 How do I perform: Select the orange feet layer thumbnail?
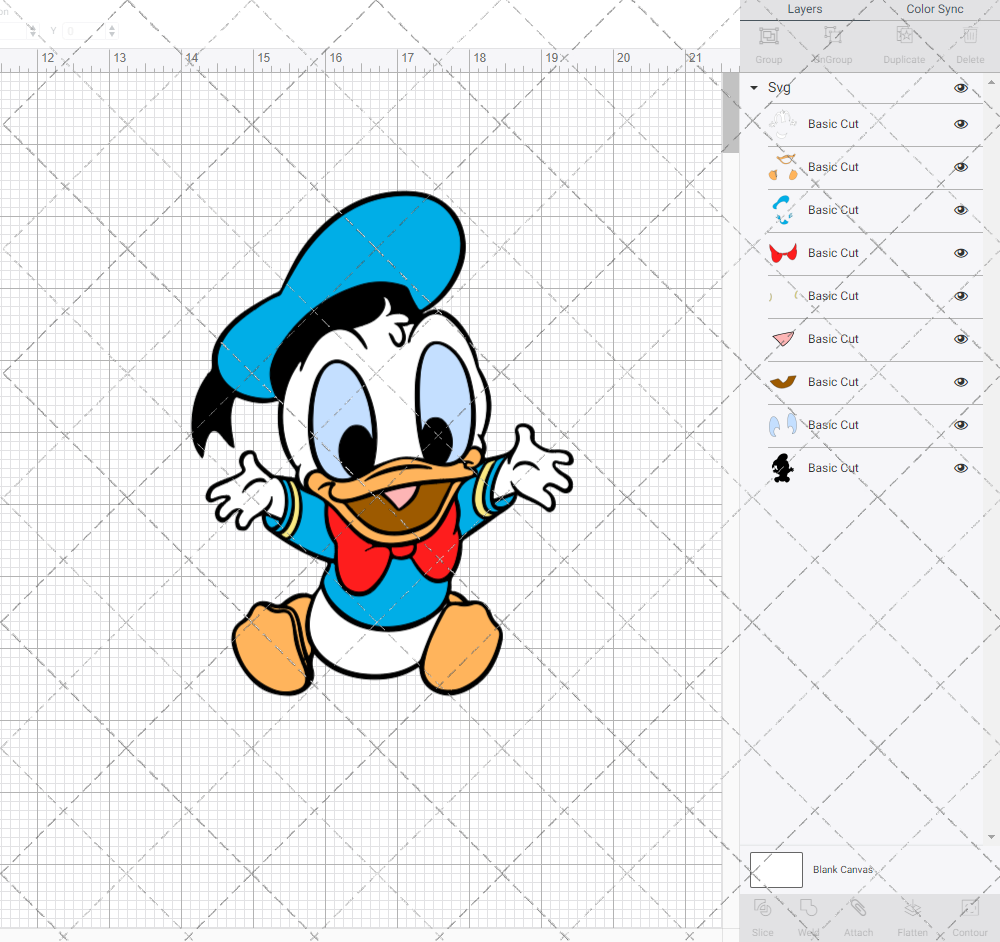tap(783, 167)
